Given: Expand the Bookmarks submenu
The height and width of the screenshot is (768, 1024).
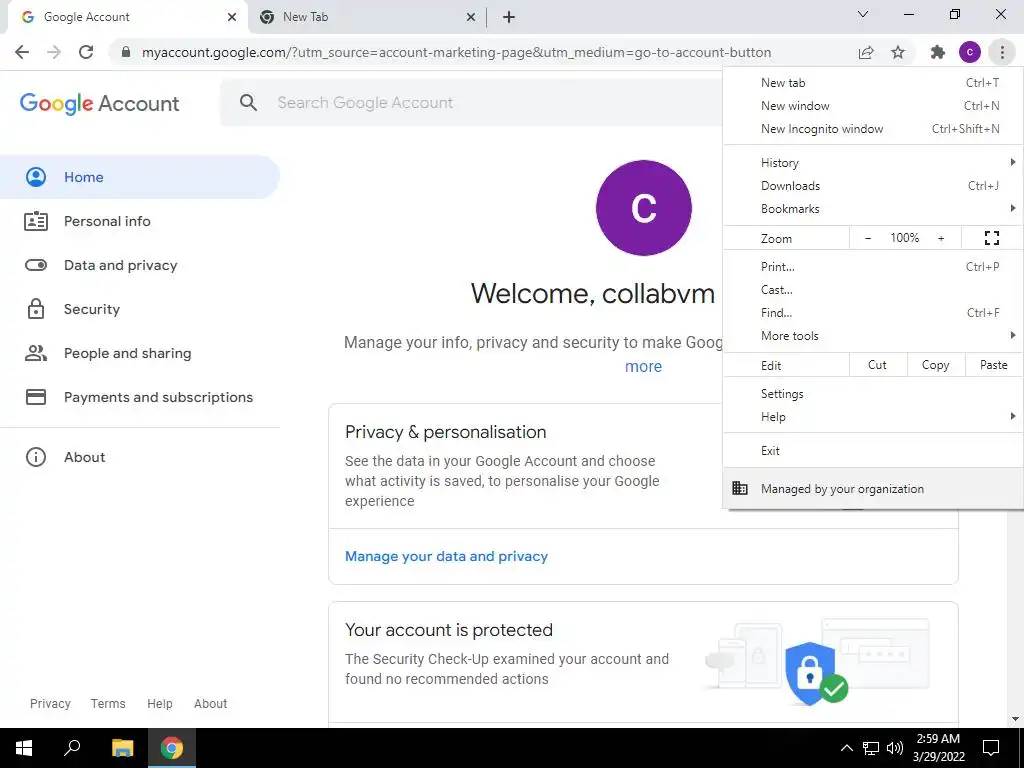Looking at the screenshot, I should click(x=872, y=209).
